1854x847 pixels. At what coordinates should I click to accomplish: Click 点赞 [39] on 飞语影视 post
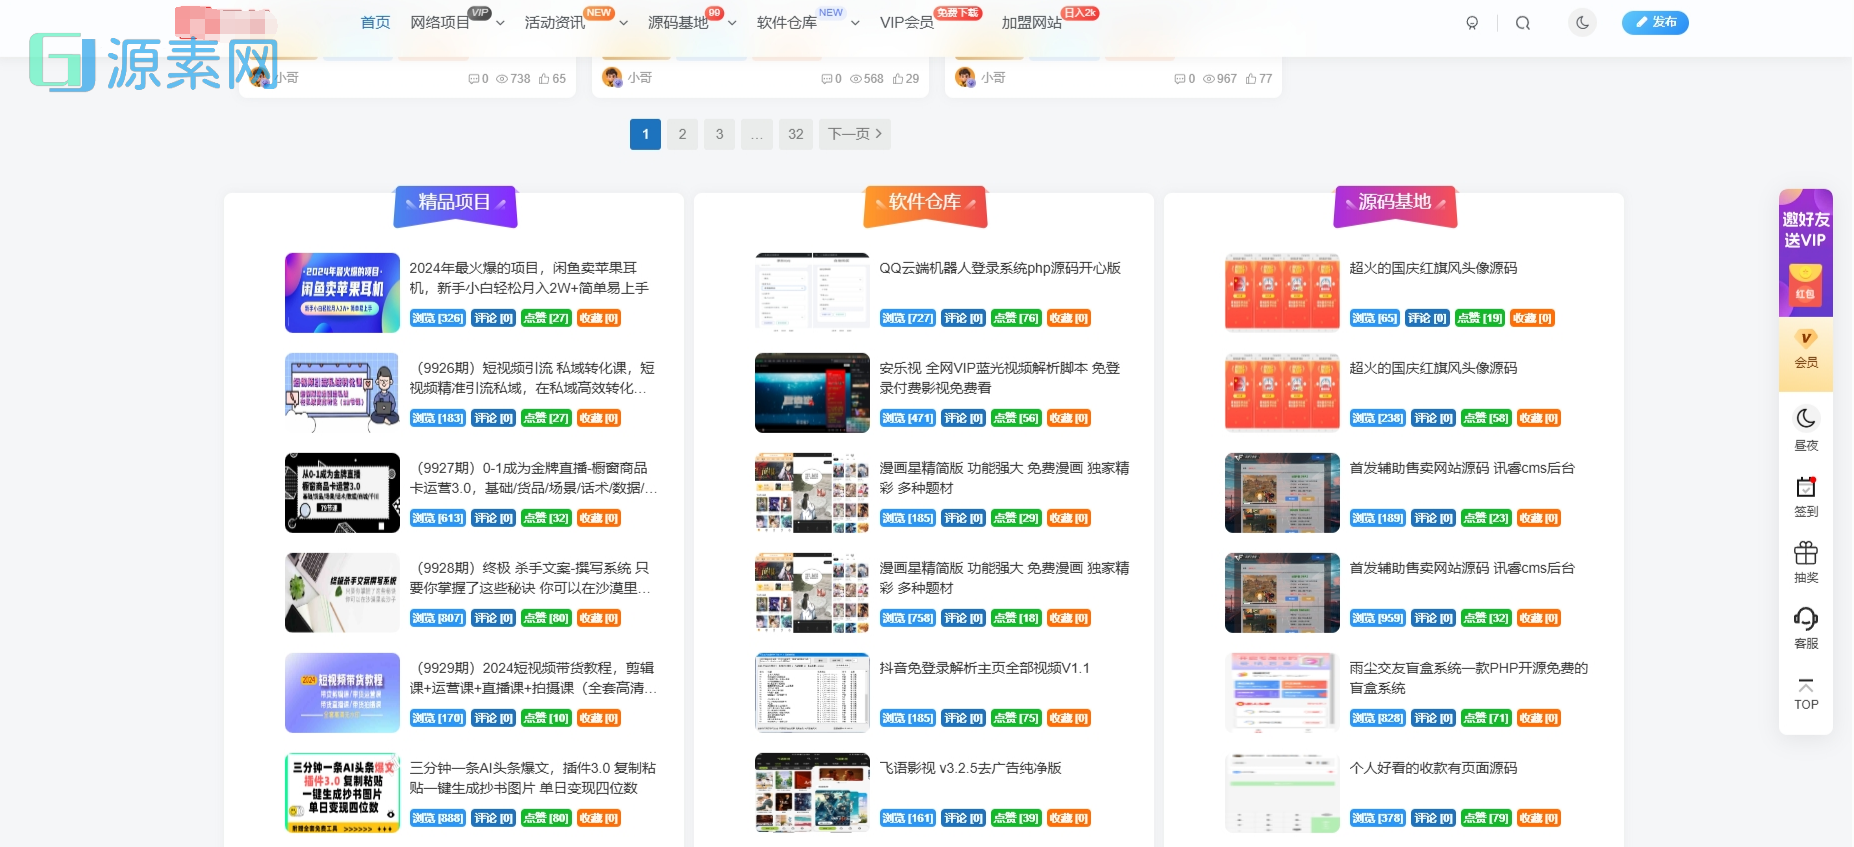tap(1016, 818)
